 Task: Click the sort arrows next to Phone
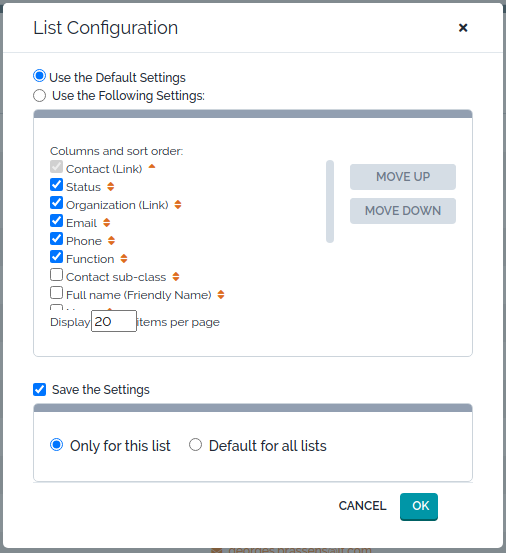[111, 241]
